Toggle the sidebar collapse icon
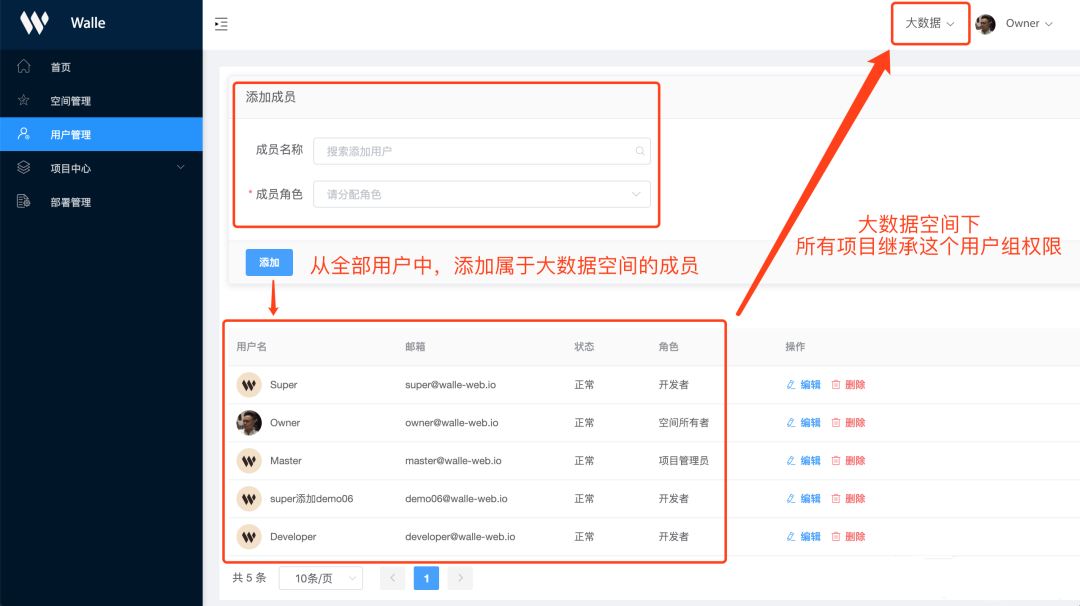 pos(221,24)
